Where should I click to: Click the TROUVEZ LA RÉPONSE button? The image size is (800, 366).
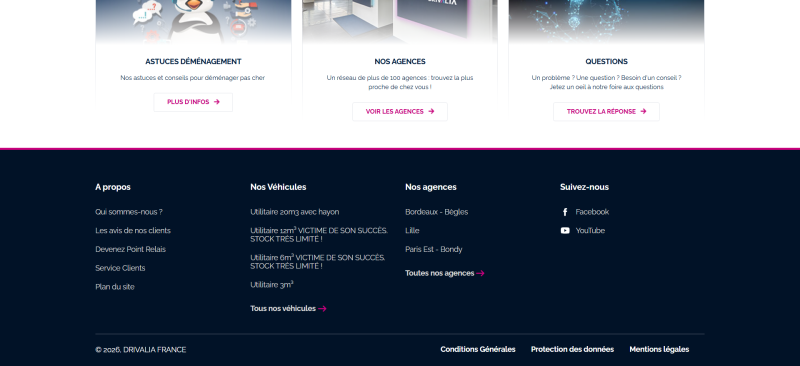coord(606,112)
